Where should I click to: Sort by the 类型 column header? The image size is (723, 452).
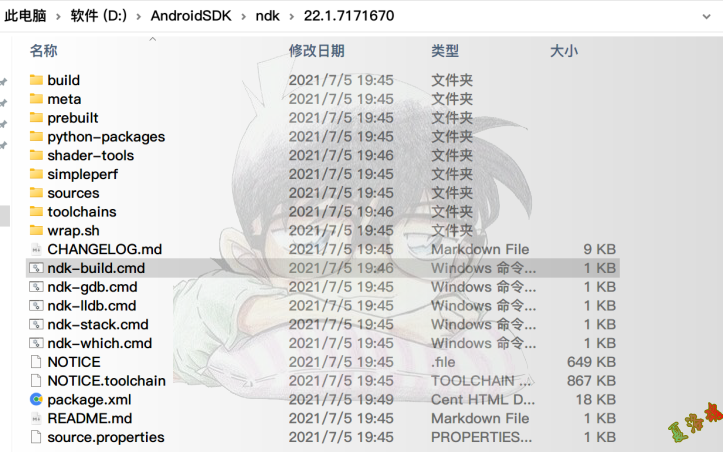pos(445,51)
